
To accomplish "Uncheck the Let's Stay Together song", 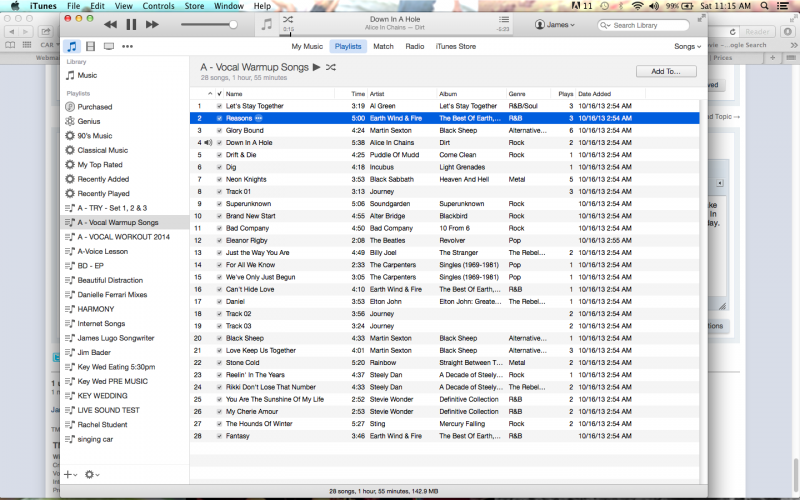I will click(219, 106).
